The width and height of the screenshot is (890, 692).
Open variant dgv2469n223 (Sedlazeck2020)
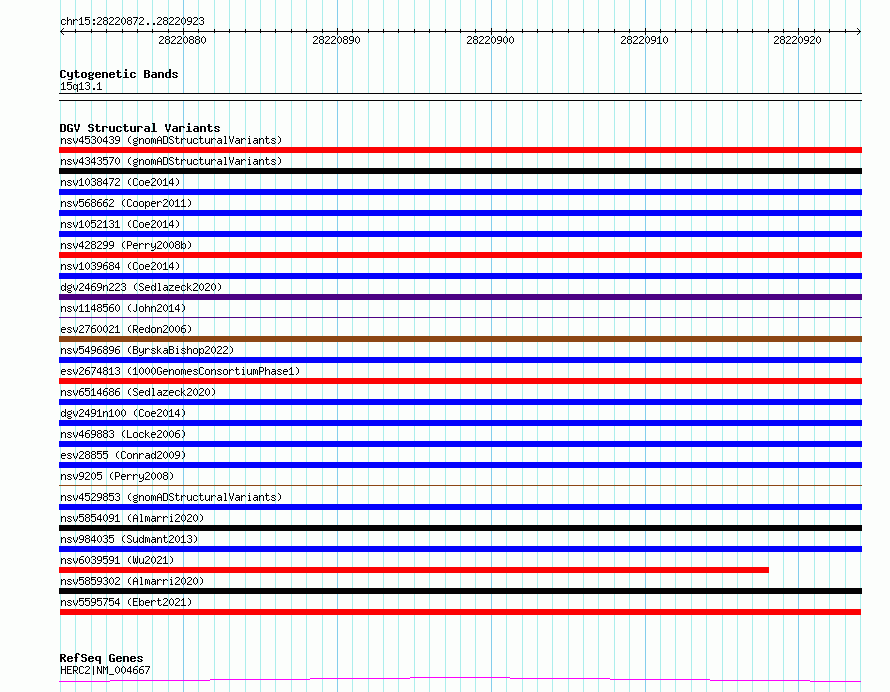(x=141, y=287)
